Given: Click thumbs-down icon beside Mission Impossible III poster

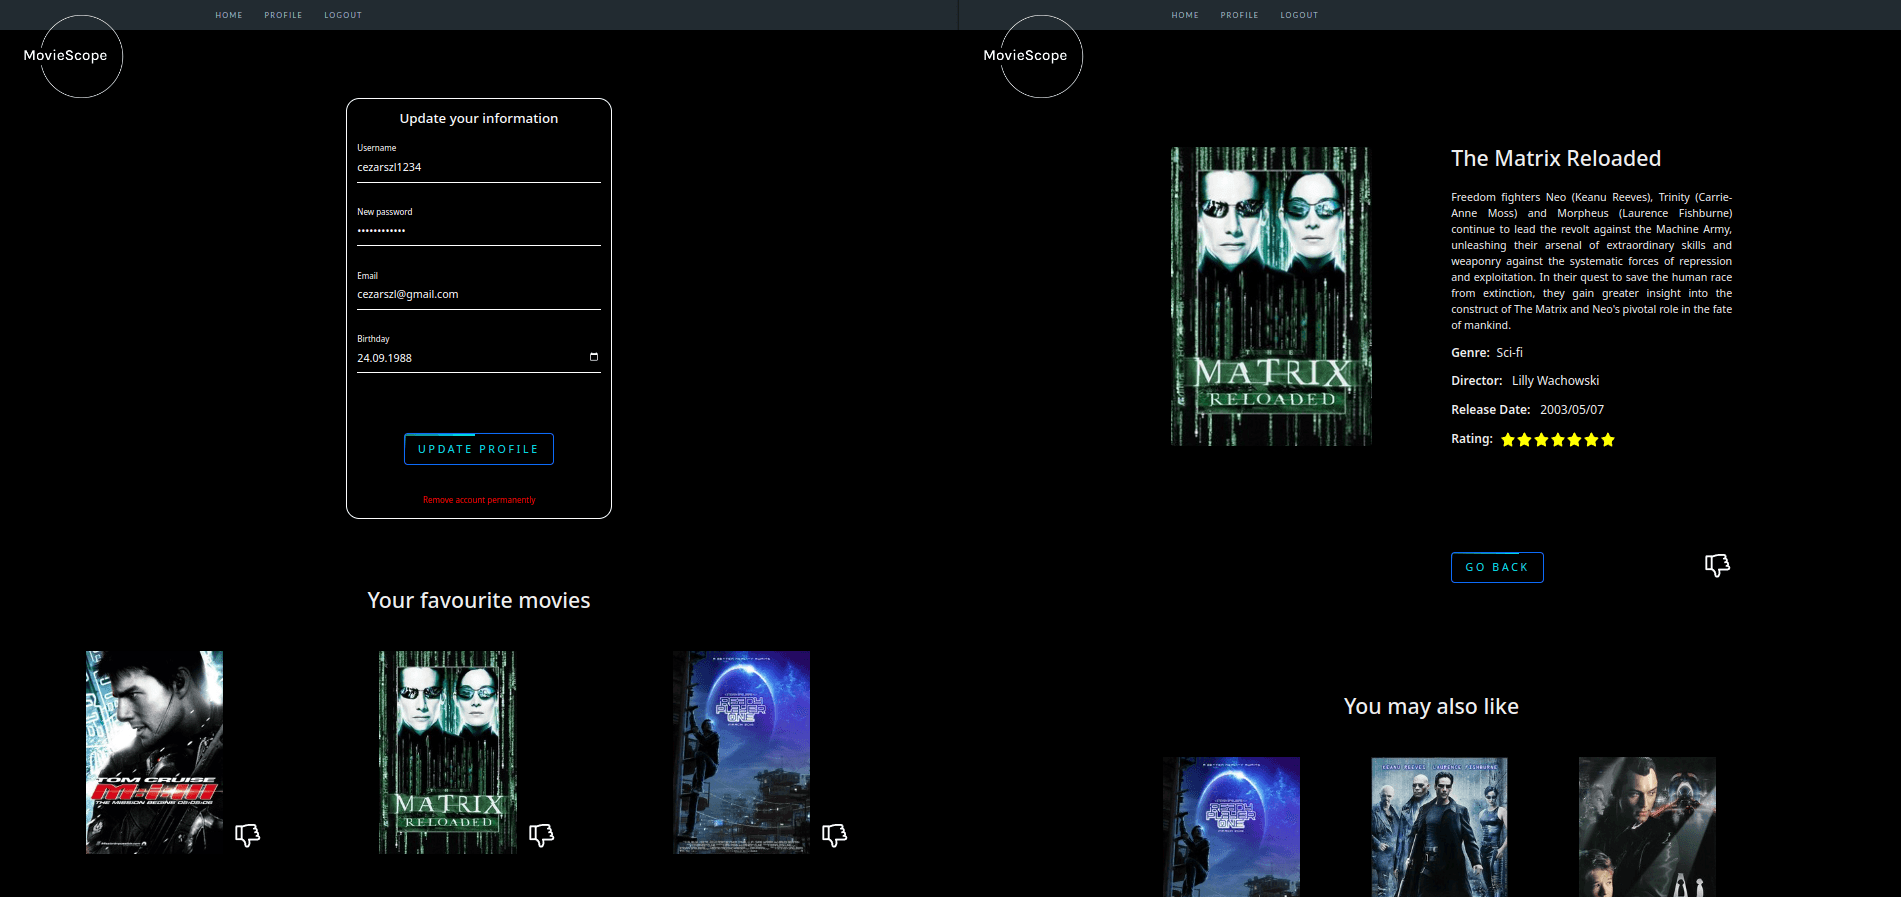Looking at the screenshot, I should pos(247,834).
